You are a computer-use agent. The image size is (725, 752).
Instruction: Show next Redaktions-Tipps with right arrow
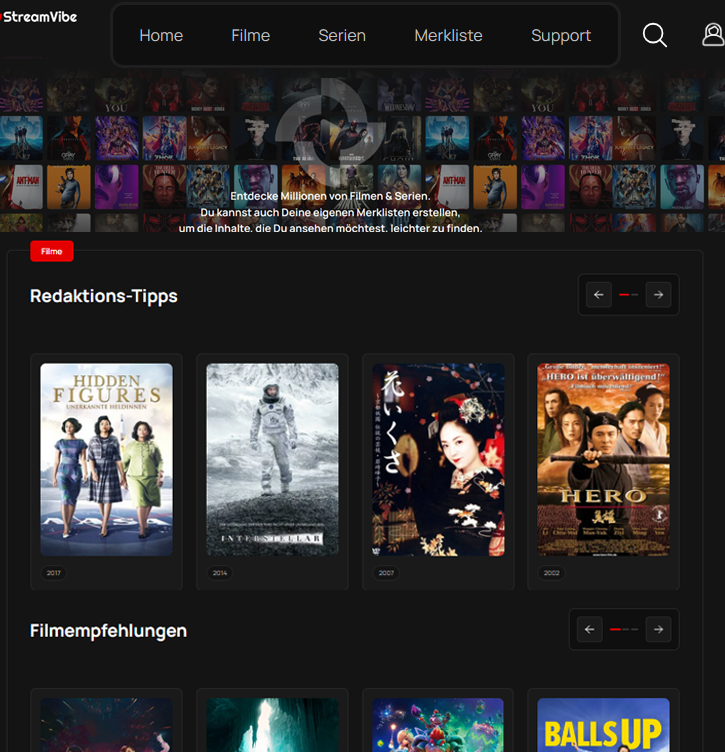coord(658,294)
